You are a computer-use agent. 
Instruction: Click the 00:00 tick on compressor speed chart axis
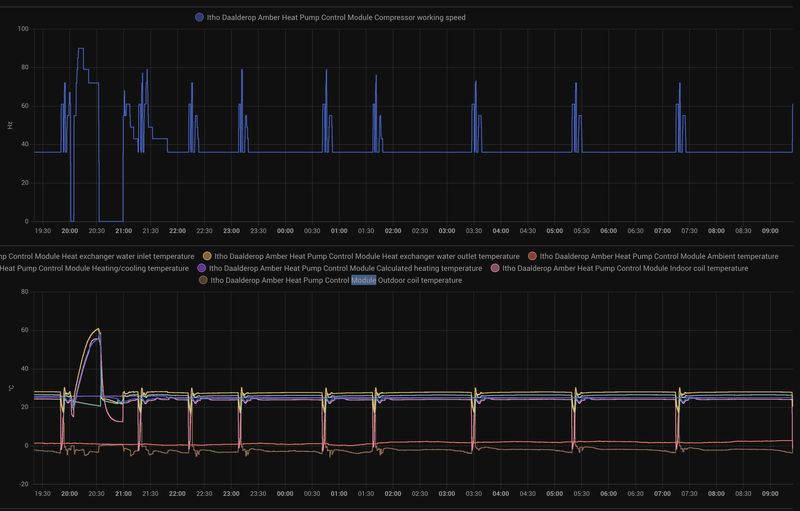click(x=285, y=231)
